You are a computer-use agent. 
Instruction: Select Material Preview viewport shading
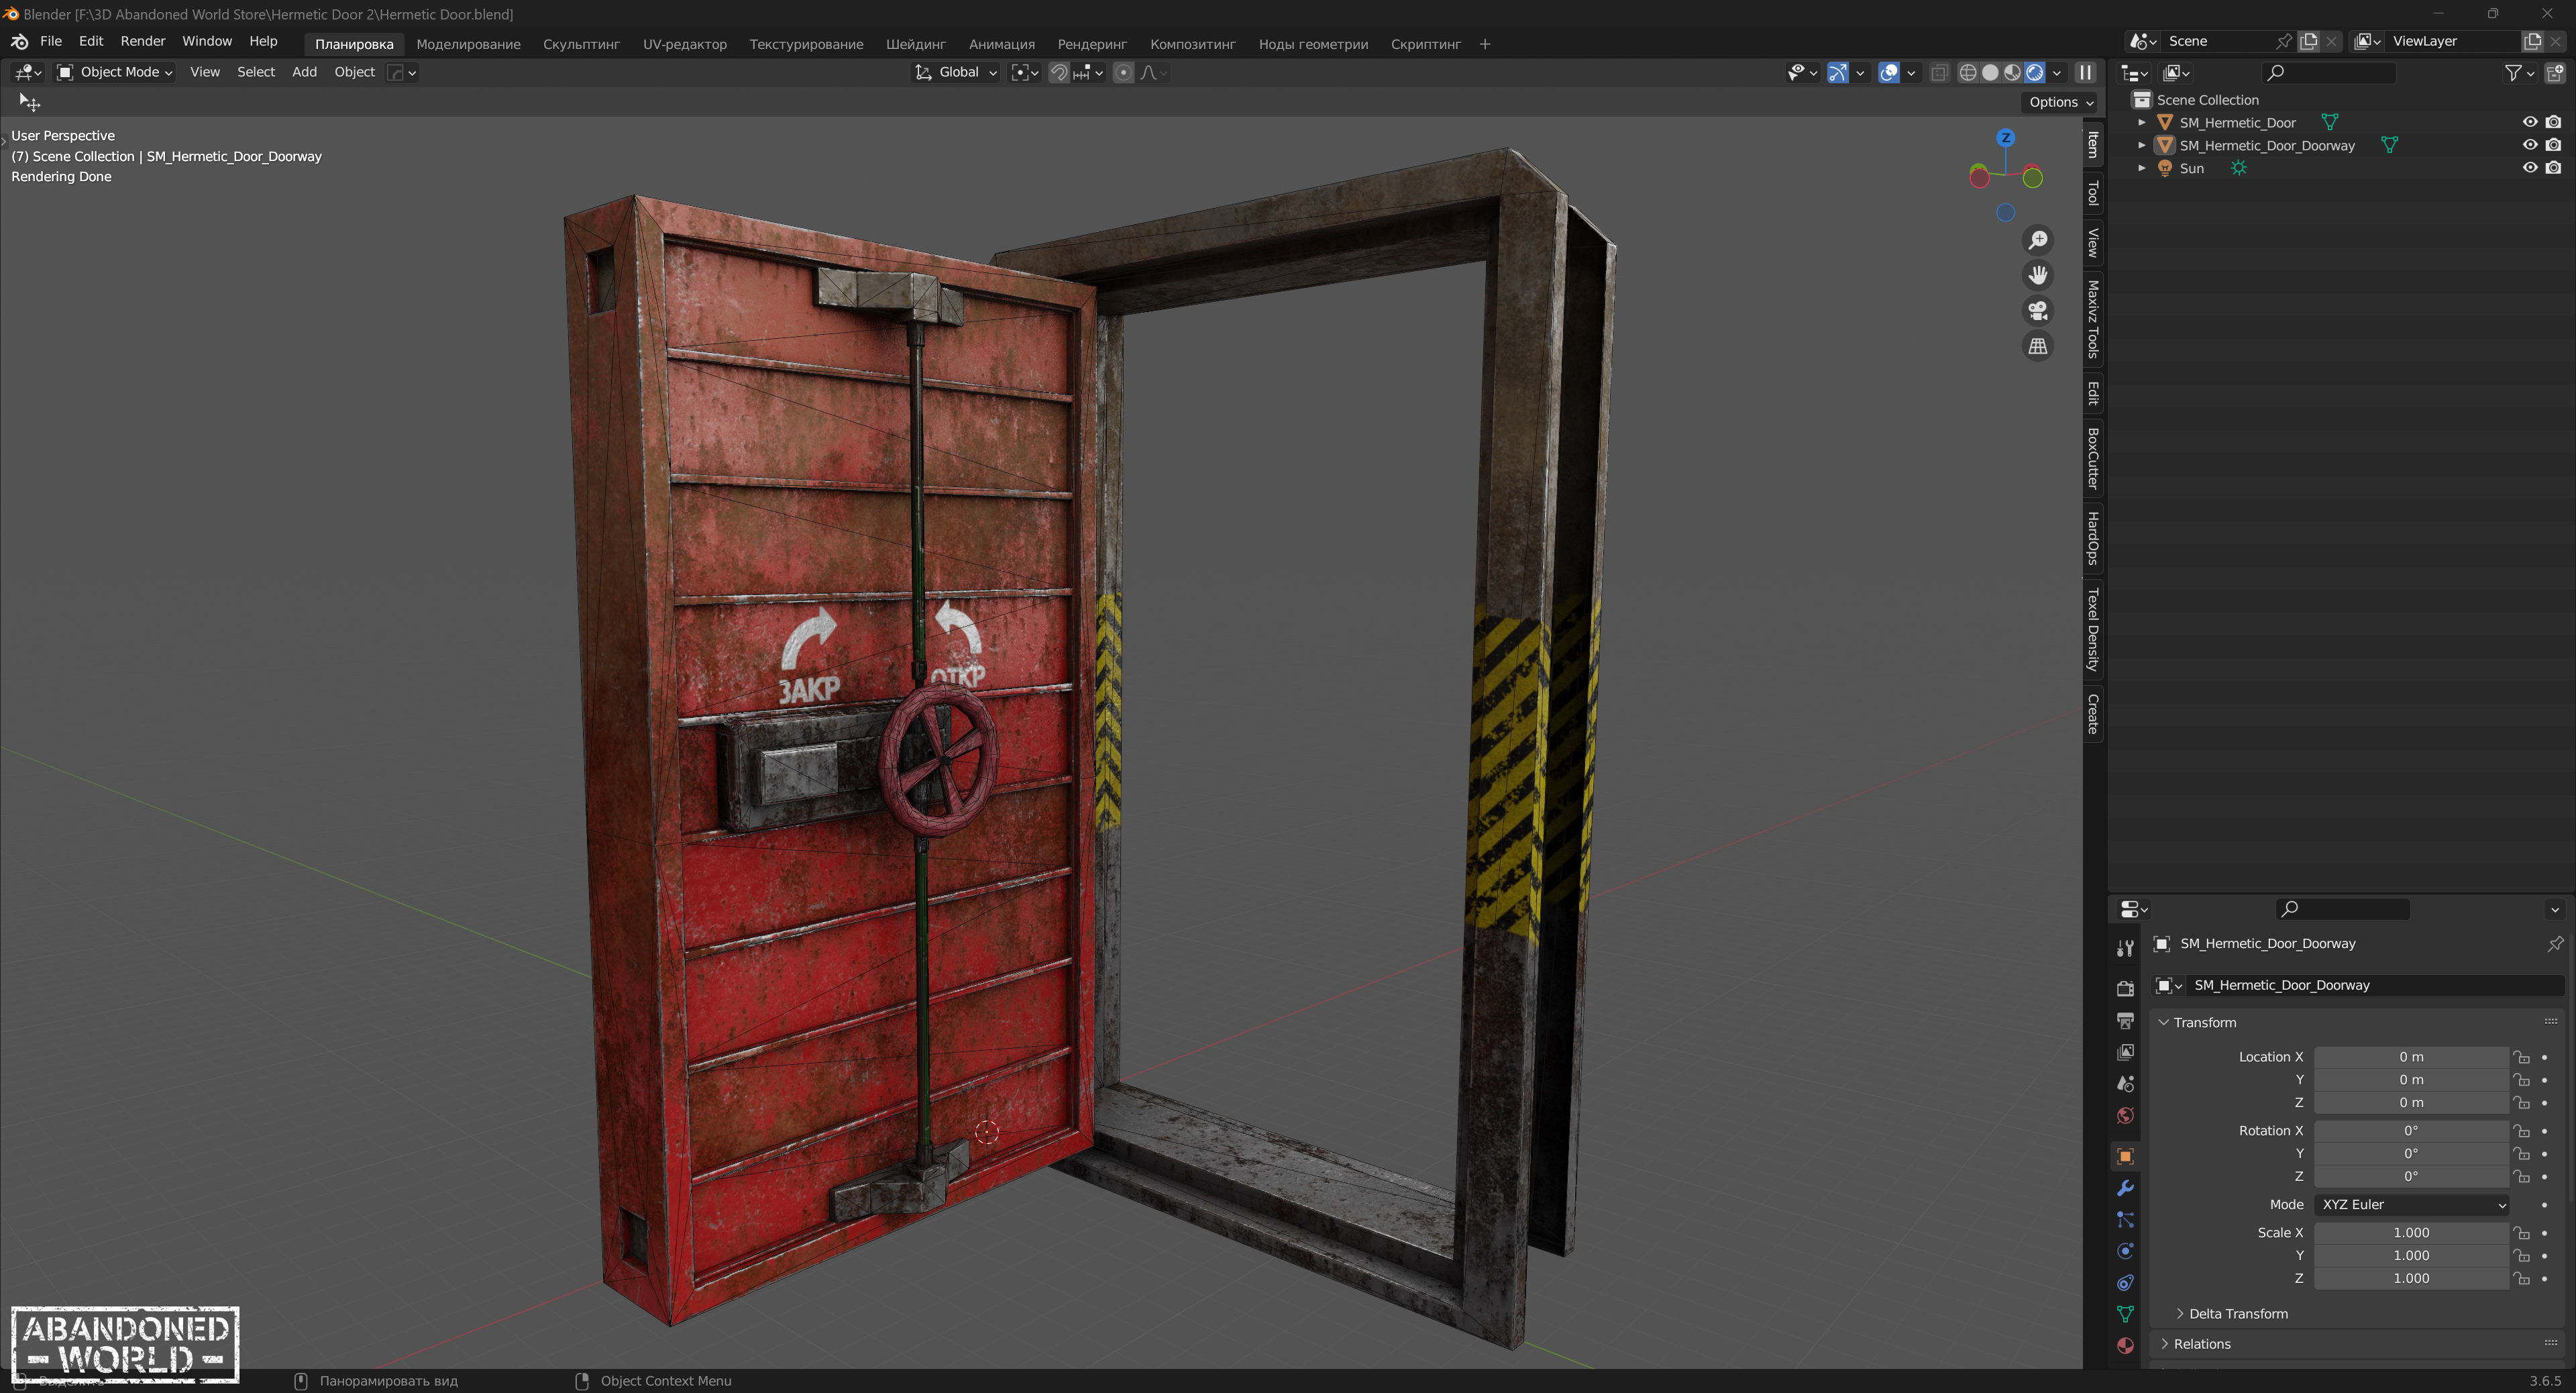point(2012,72)
